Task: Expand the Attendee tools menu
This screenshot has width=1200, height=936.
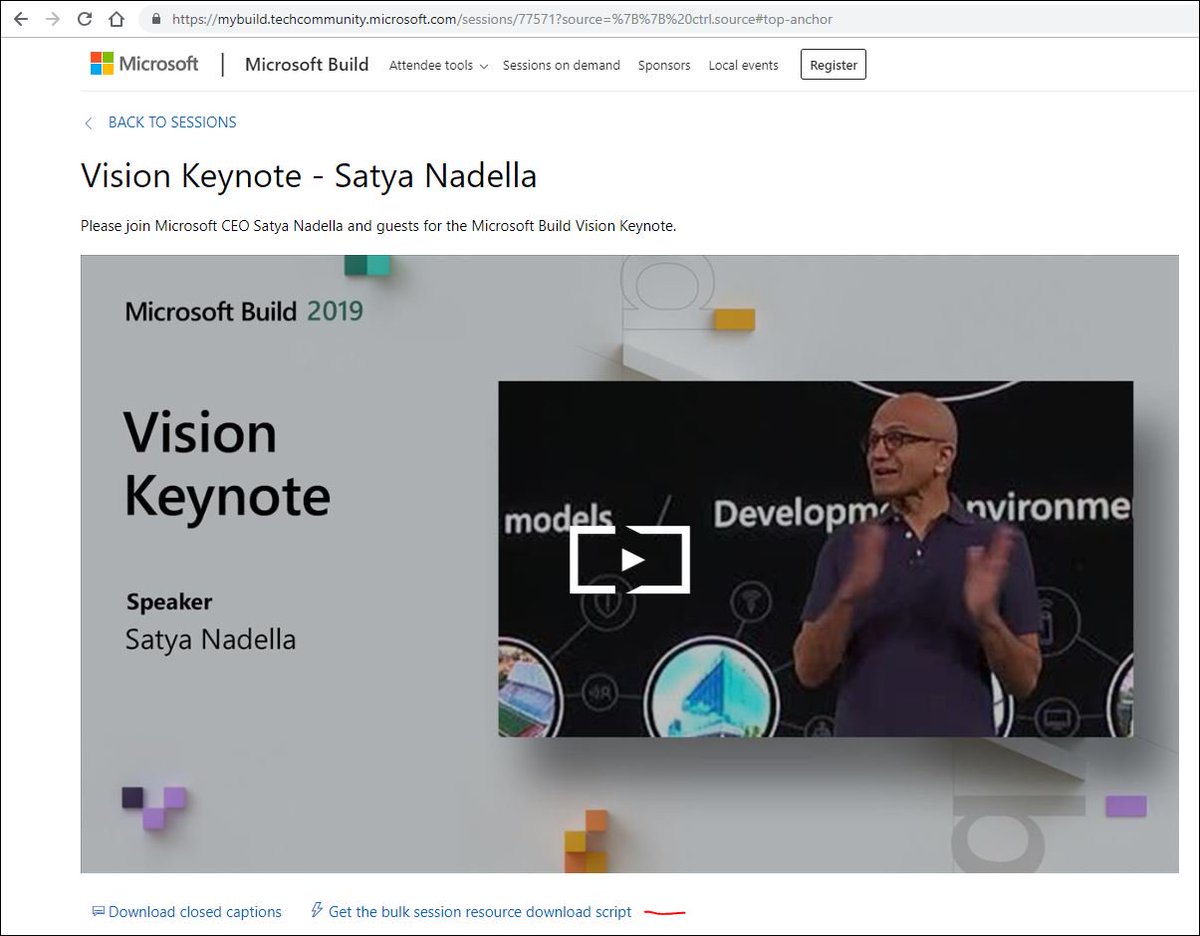Action: coord(438,65)
